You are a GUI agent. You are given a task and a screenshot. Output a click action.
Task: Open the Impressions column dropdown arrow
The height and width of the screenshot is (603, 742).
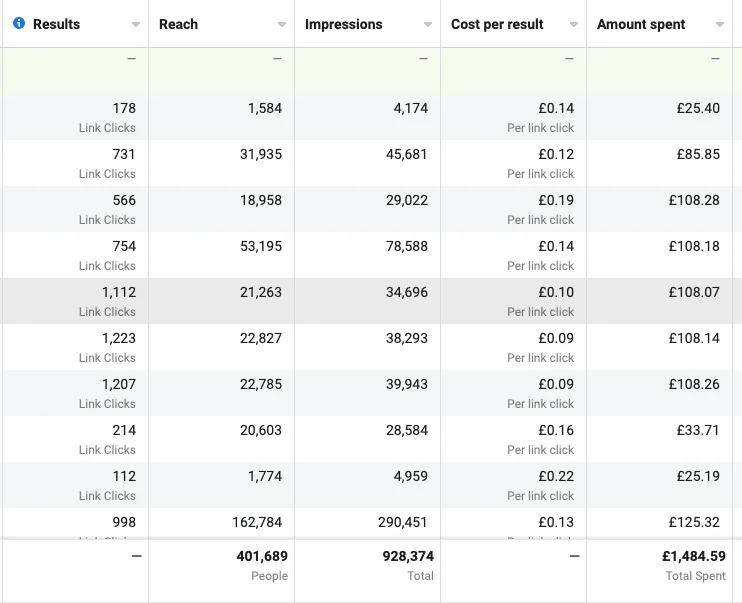tap(428, 25)
